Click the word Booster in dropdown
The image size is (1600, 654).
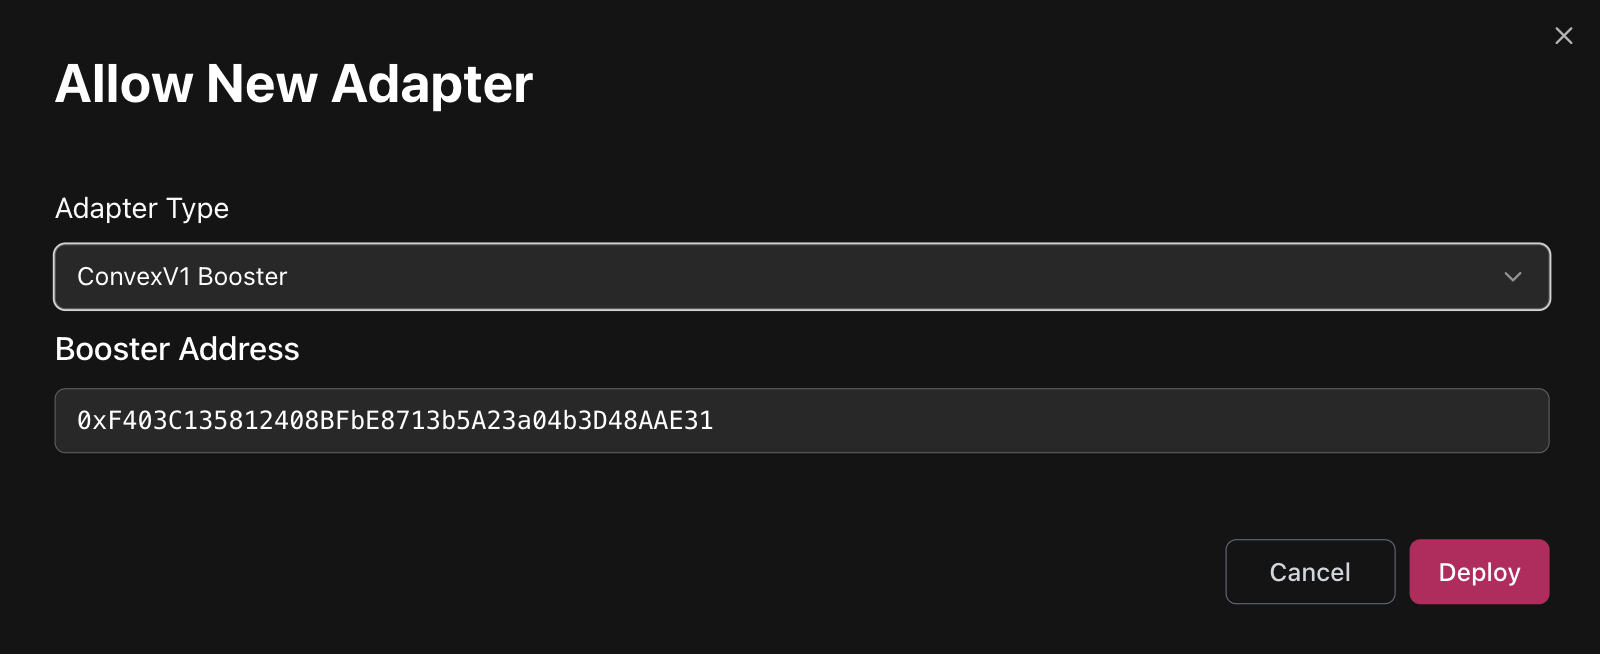[243, 277]
